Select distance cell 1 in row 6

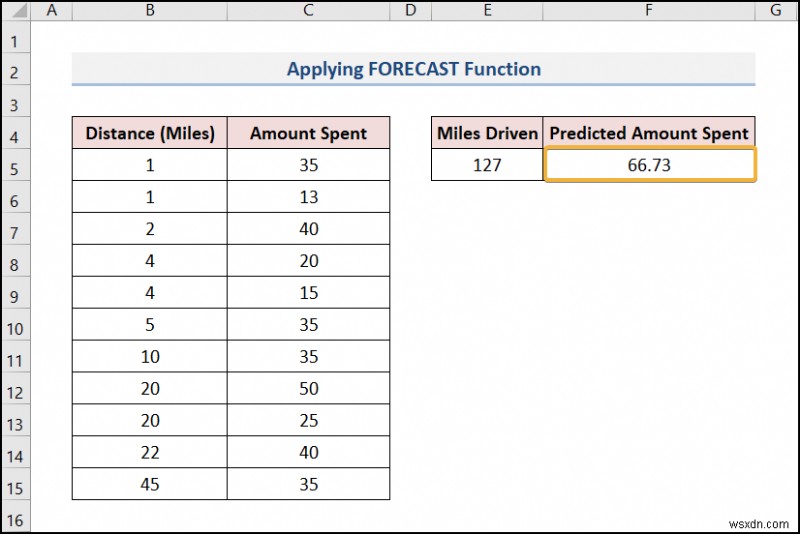coord(150,196)
